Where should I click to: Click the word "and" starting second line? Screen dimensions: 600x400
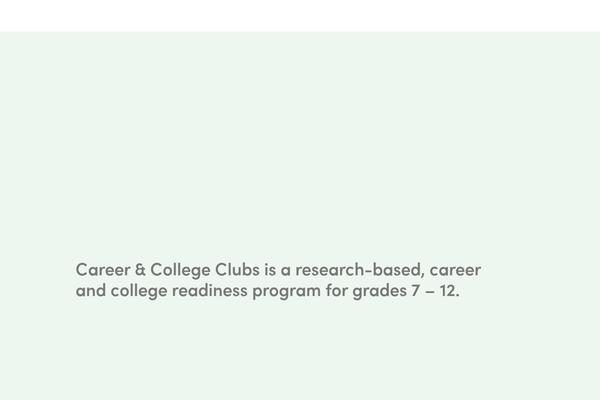pos(91,291)
